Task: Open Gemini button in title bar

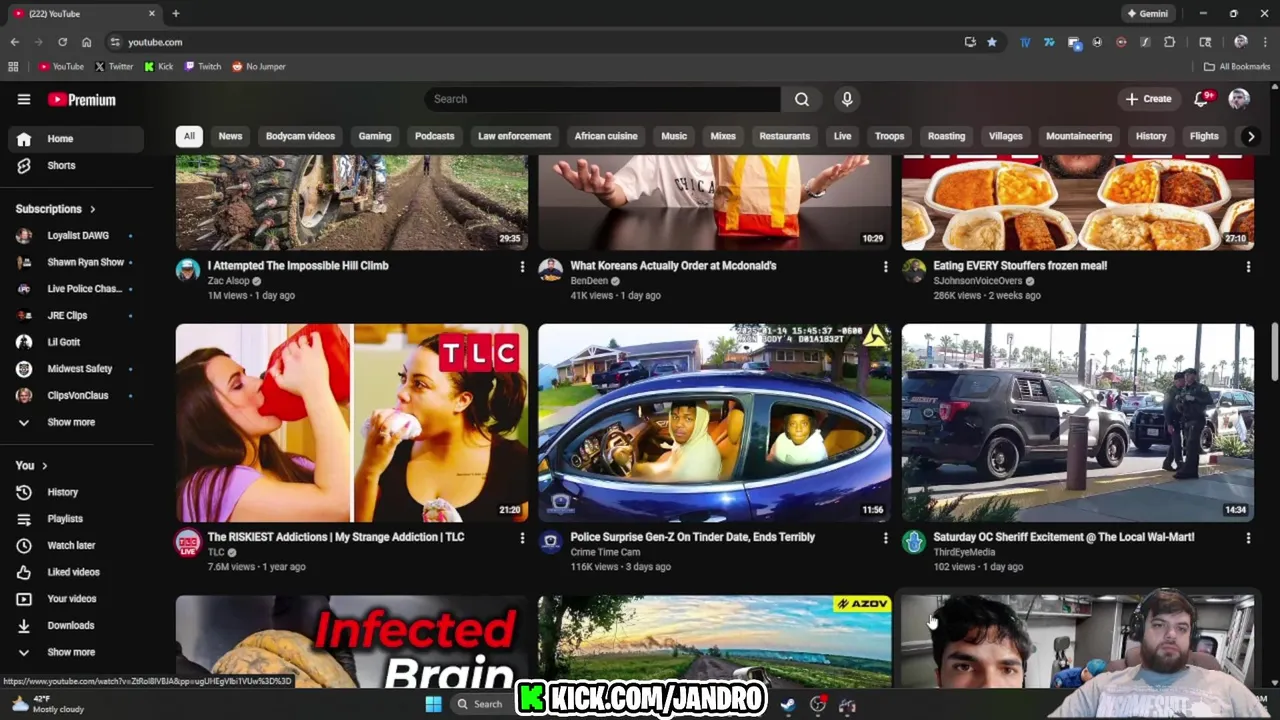Action: point(1147,14)
